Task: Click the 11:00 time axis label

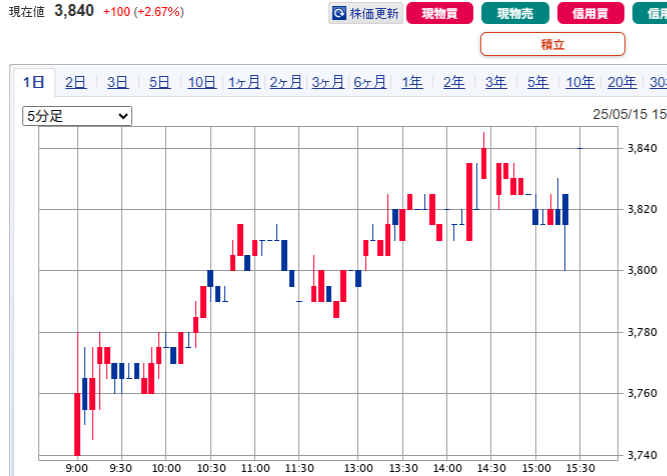Action: pyautogui.click(x=255, y=468)
